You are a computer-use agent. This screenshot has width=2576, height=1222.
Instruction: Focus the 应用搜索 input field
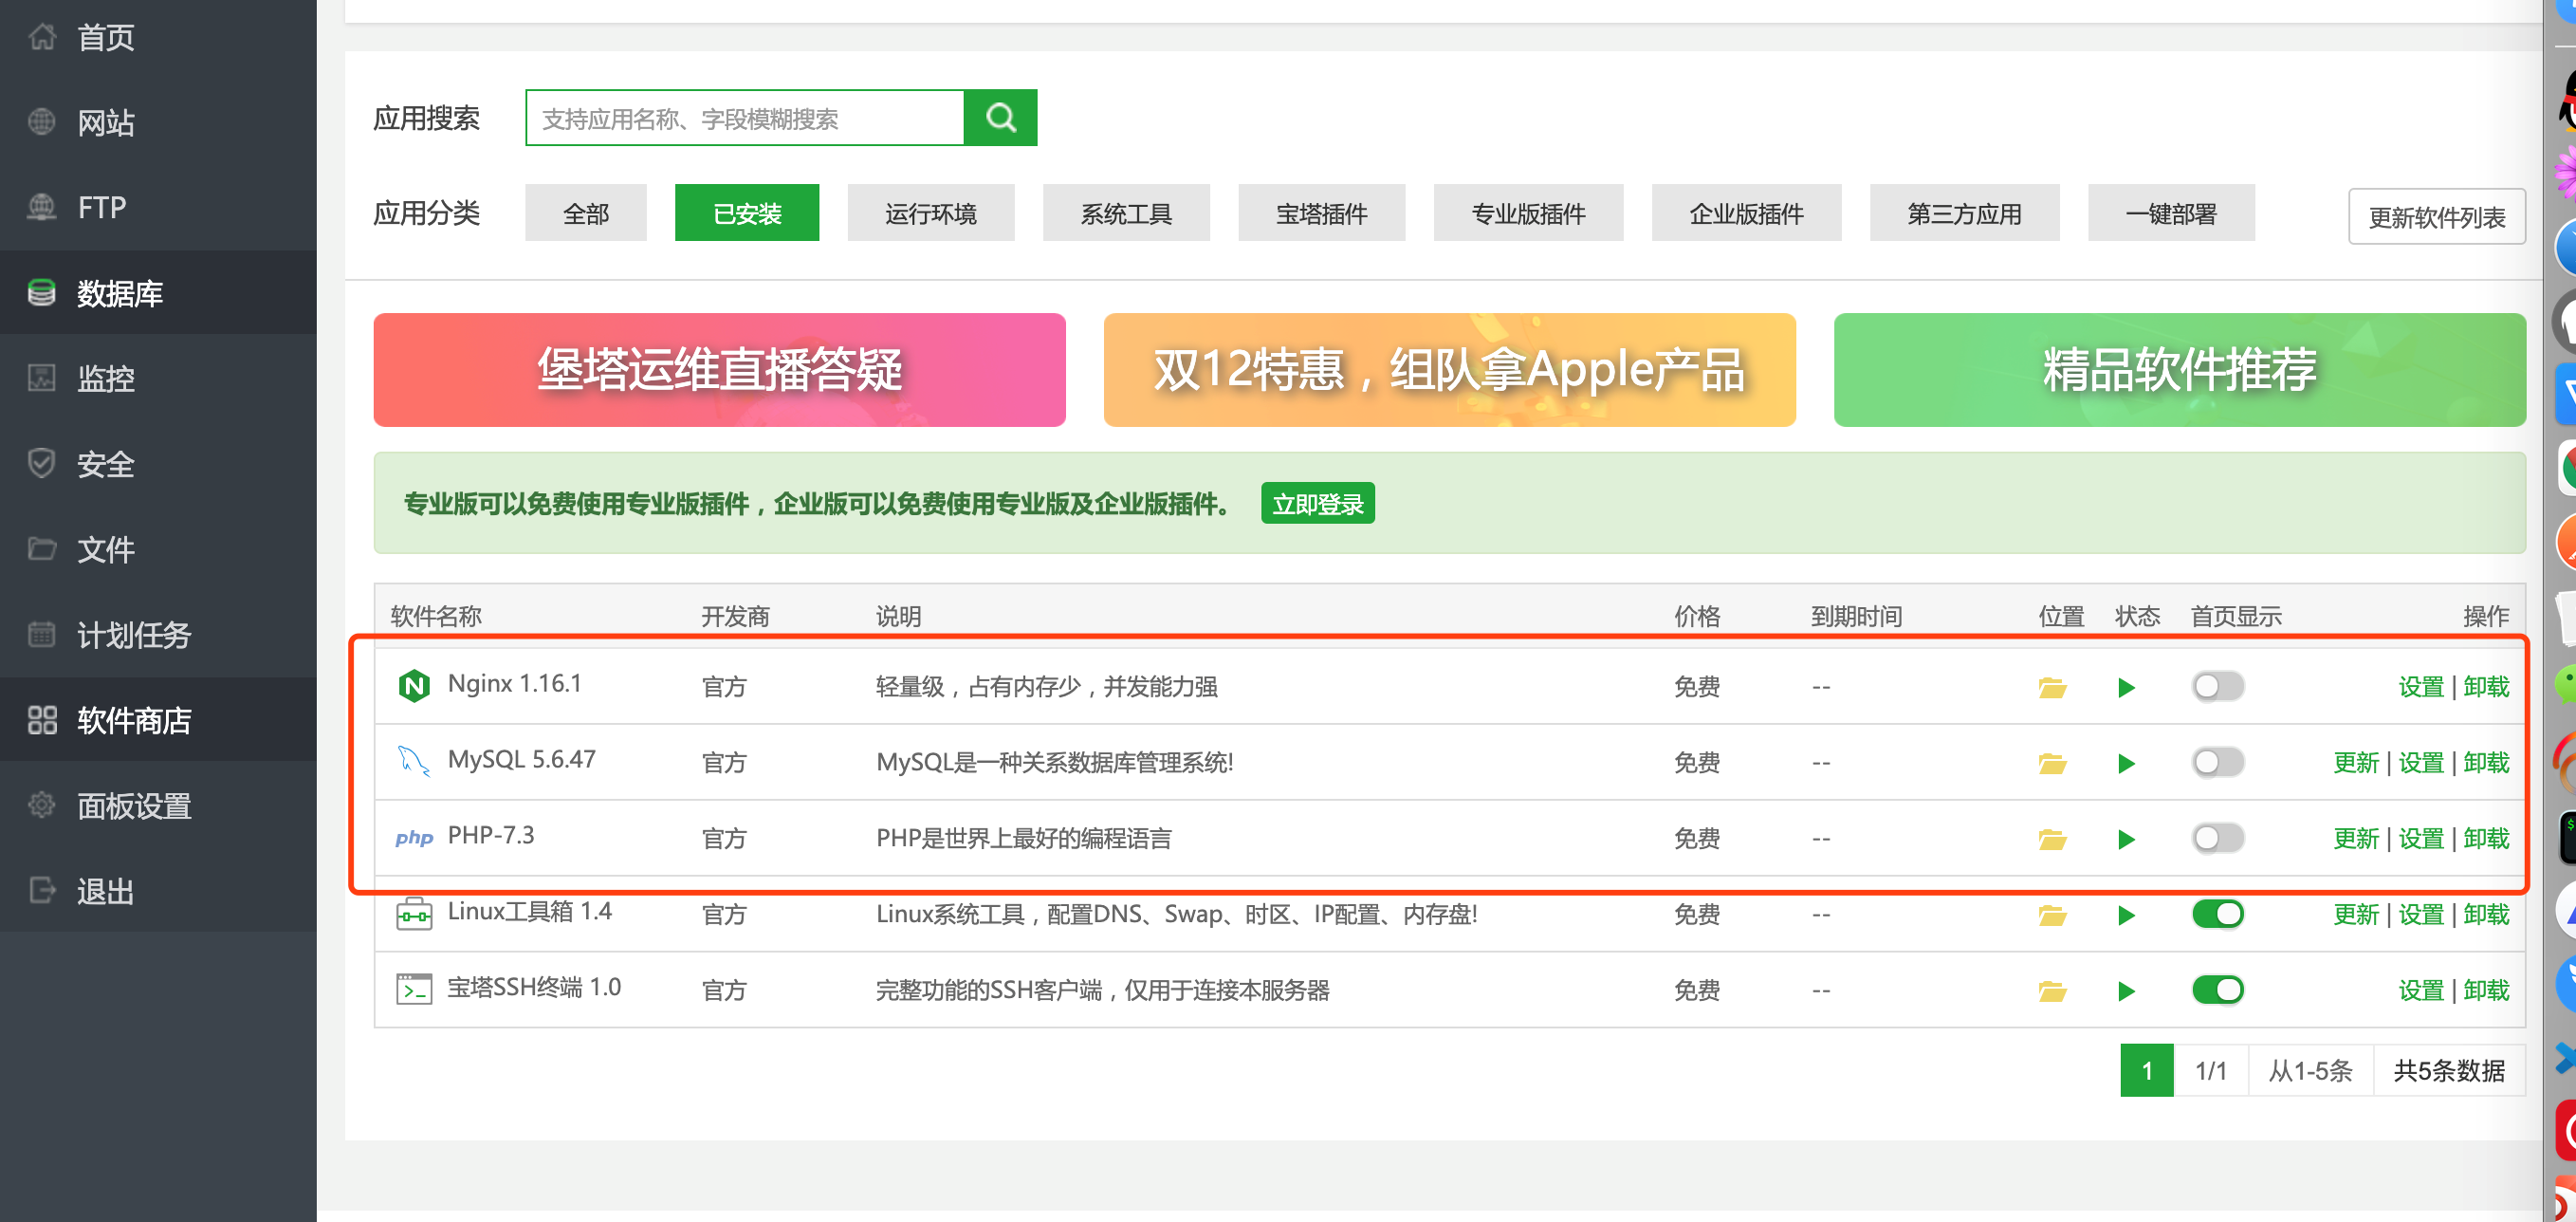[x=745, y=118]
